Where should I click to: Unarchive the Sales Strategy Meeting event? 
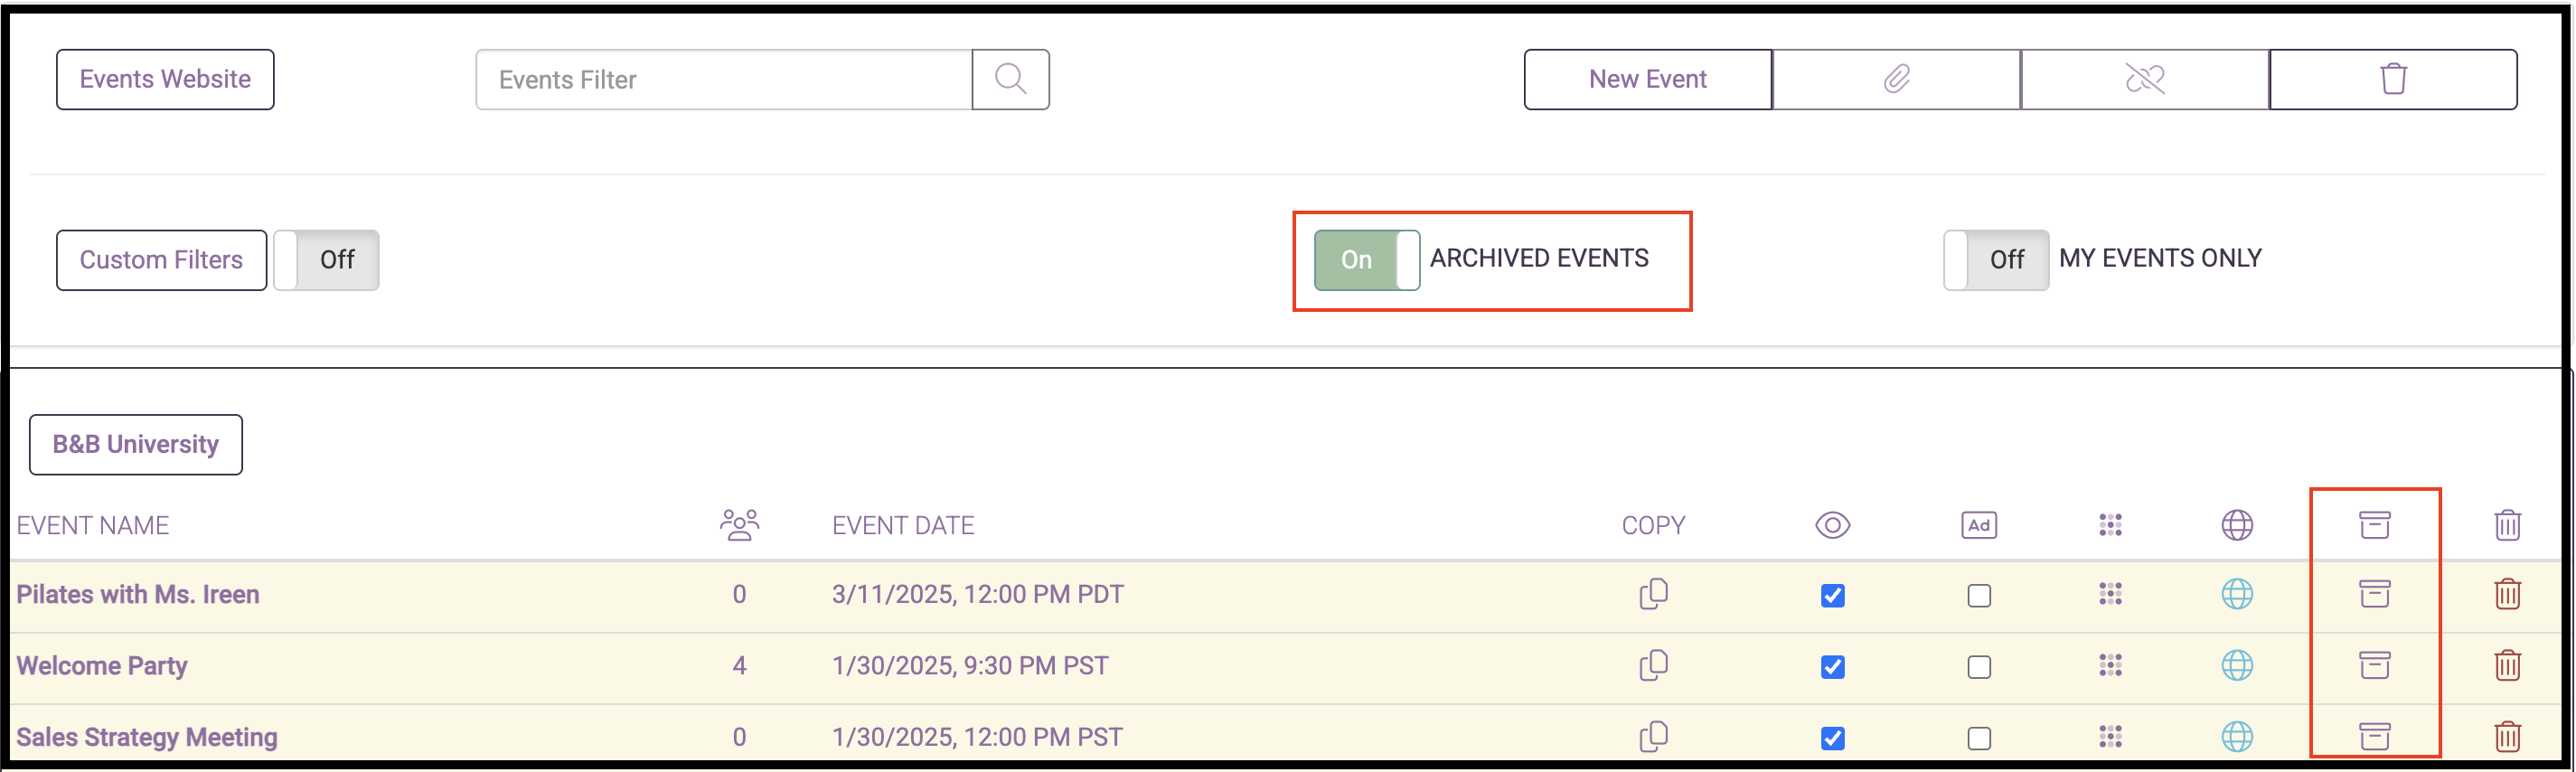tap(2374, 737)
